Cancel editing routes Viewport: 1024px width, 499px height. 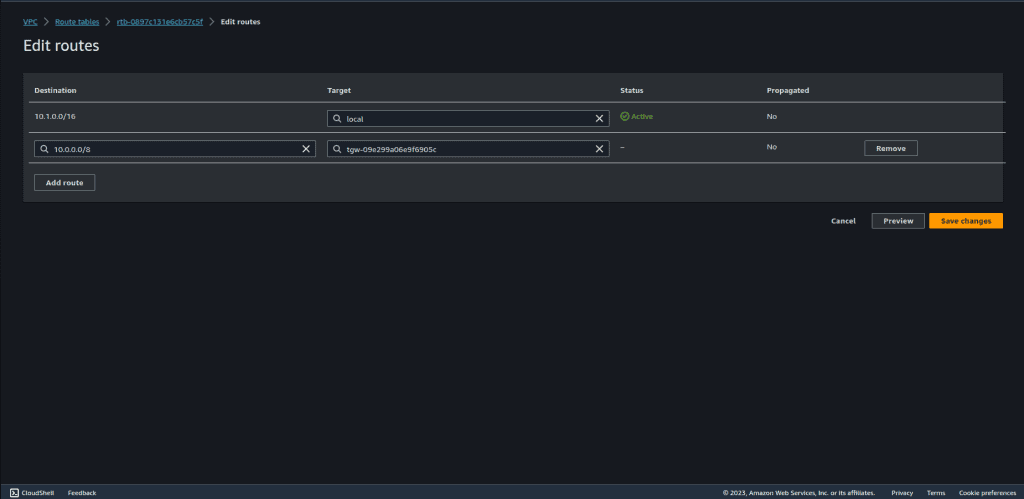pyautogui.click(x=843, y=221)
